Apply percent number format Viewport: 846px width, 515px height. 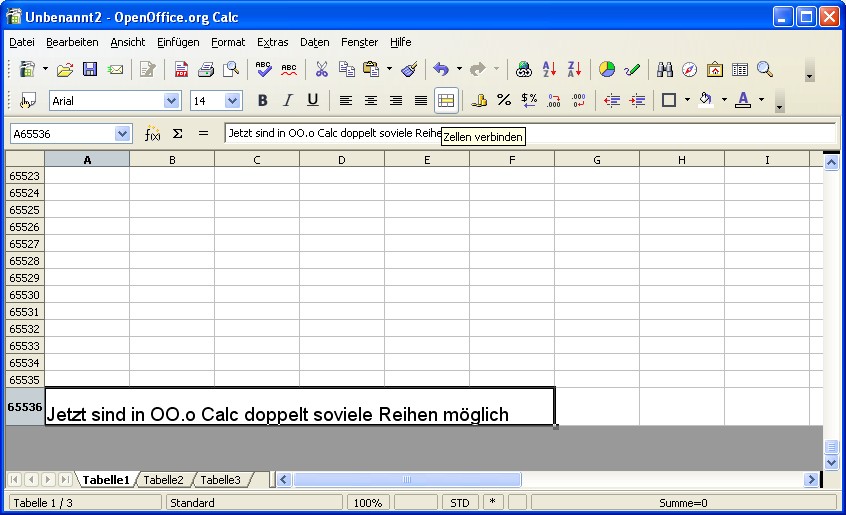pyautogui.click(x=504, y=101)
